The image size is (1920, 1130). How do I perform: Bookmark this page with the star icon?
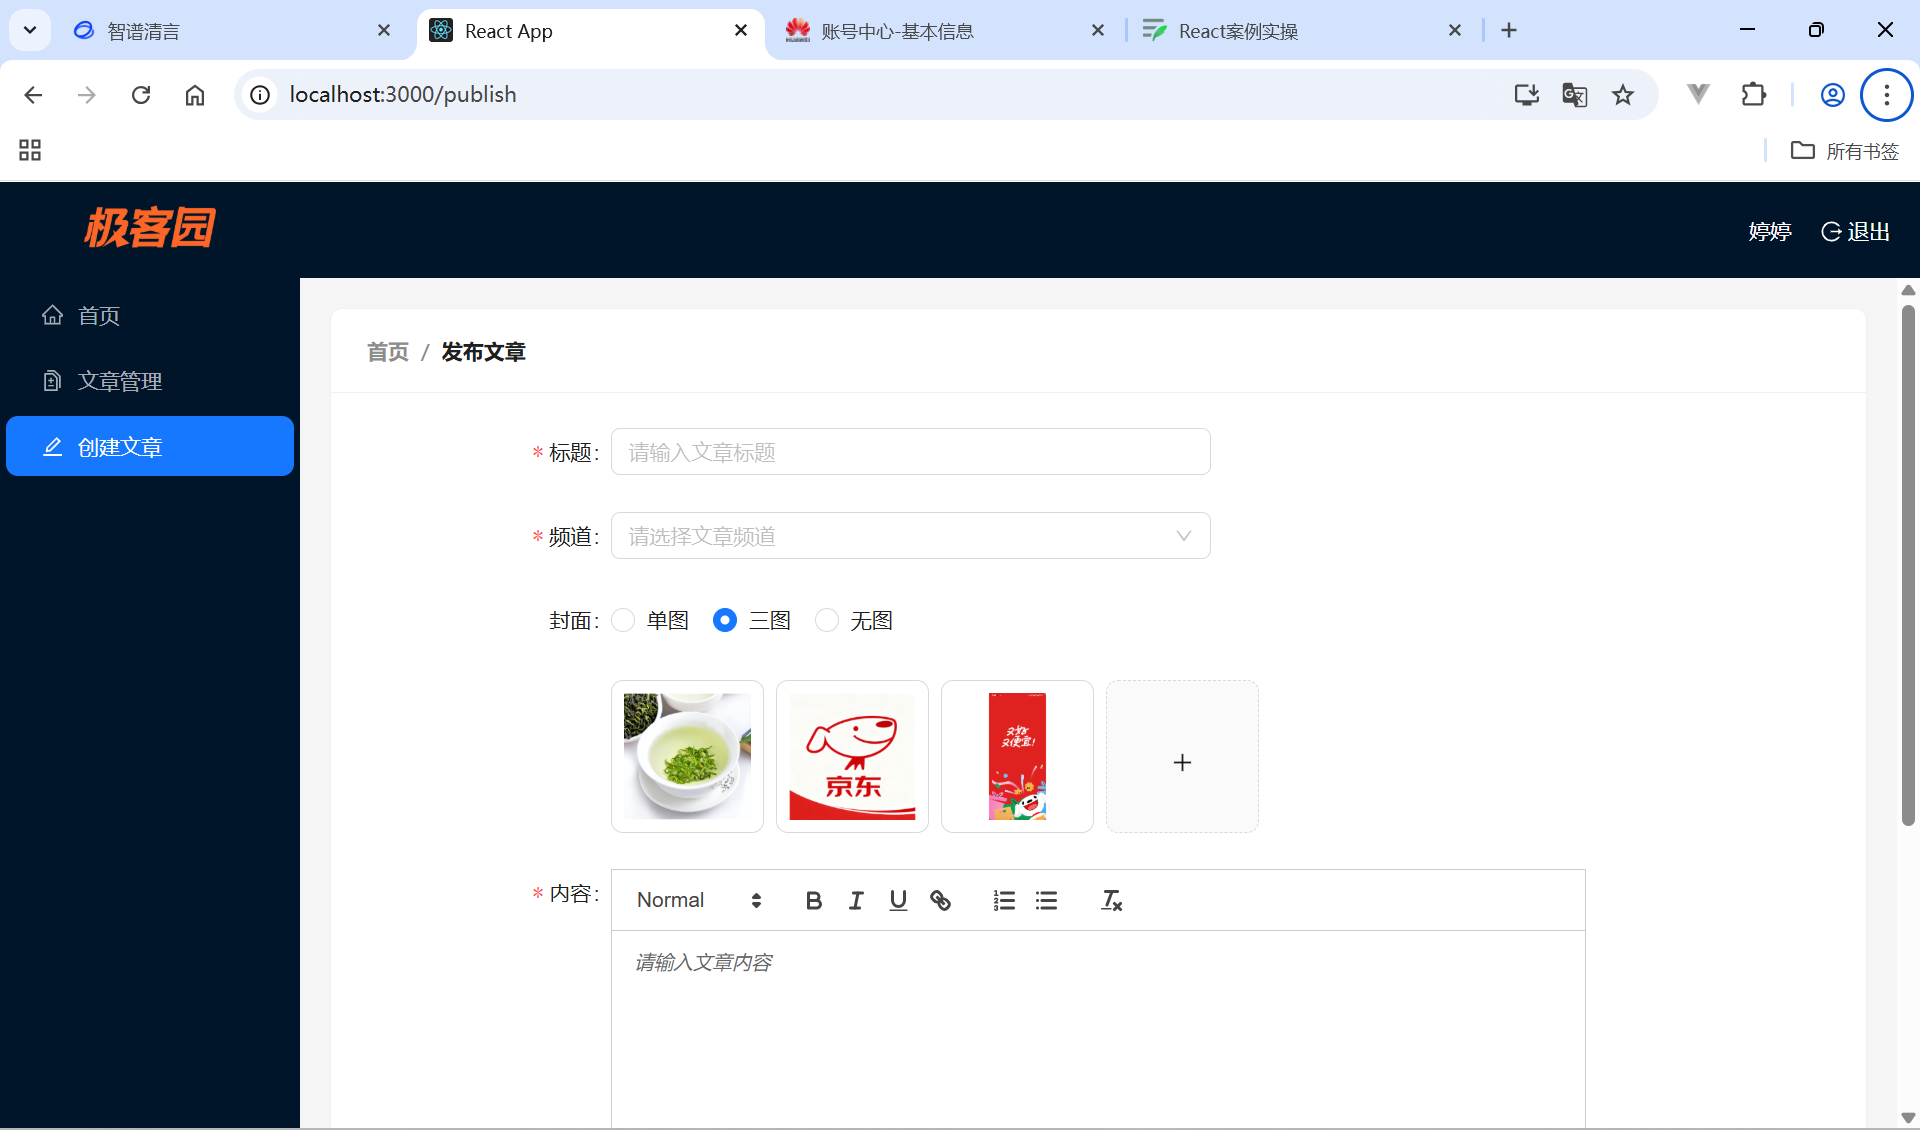1622,95
